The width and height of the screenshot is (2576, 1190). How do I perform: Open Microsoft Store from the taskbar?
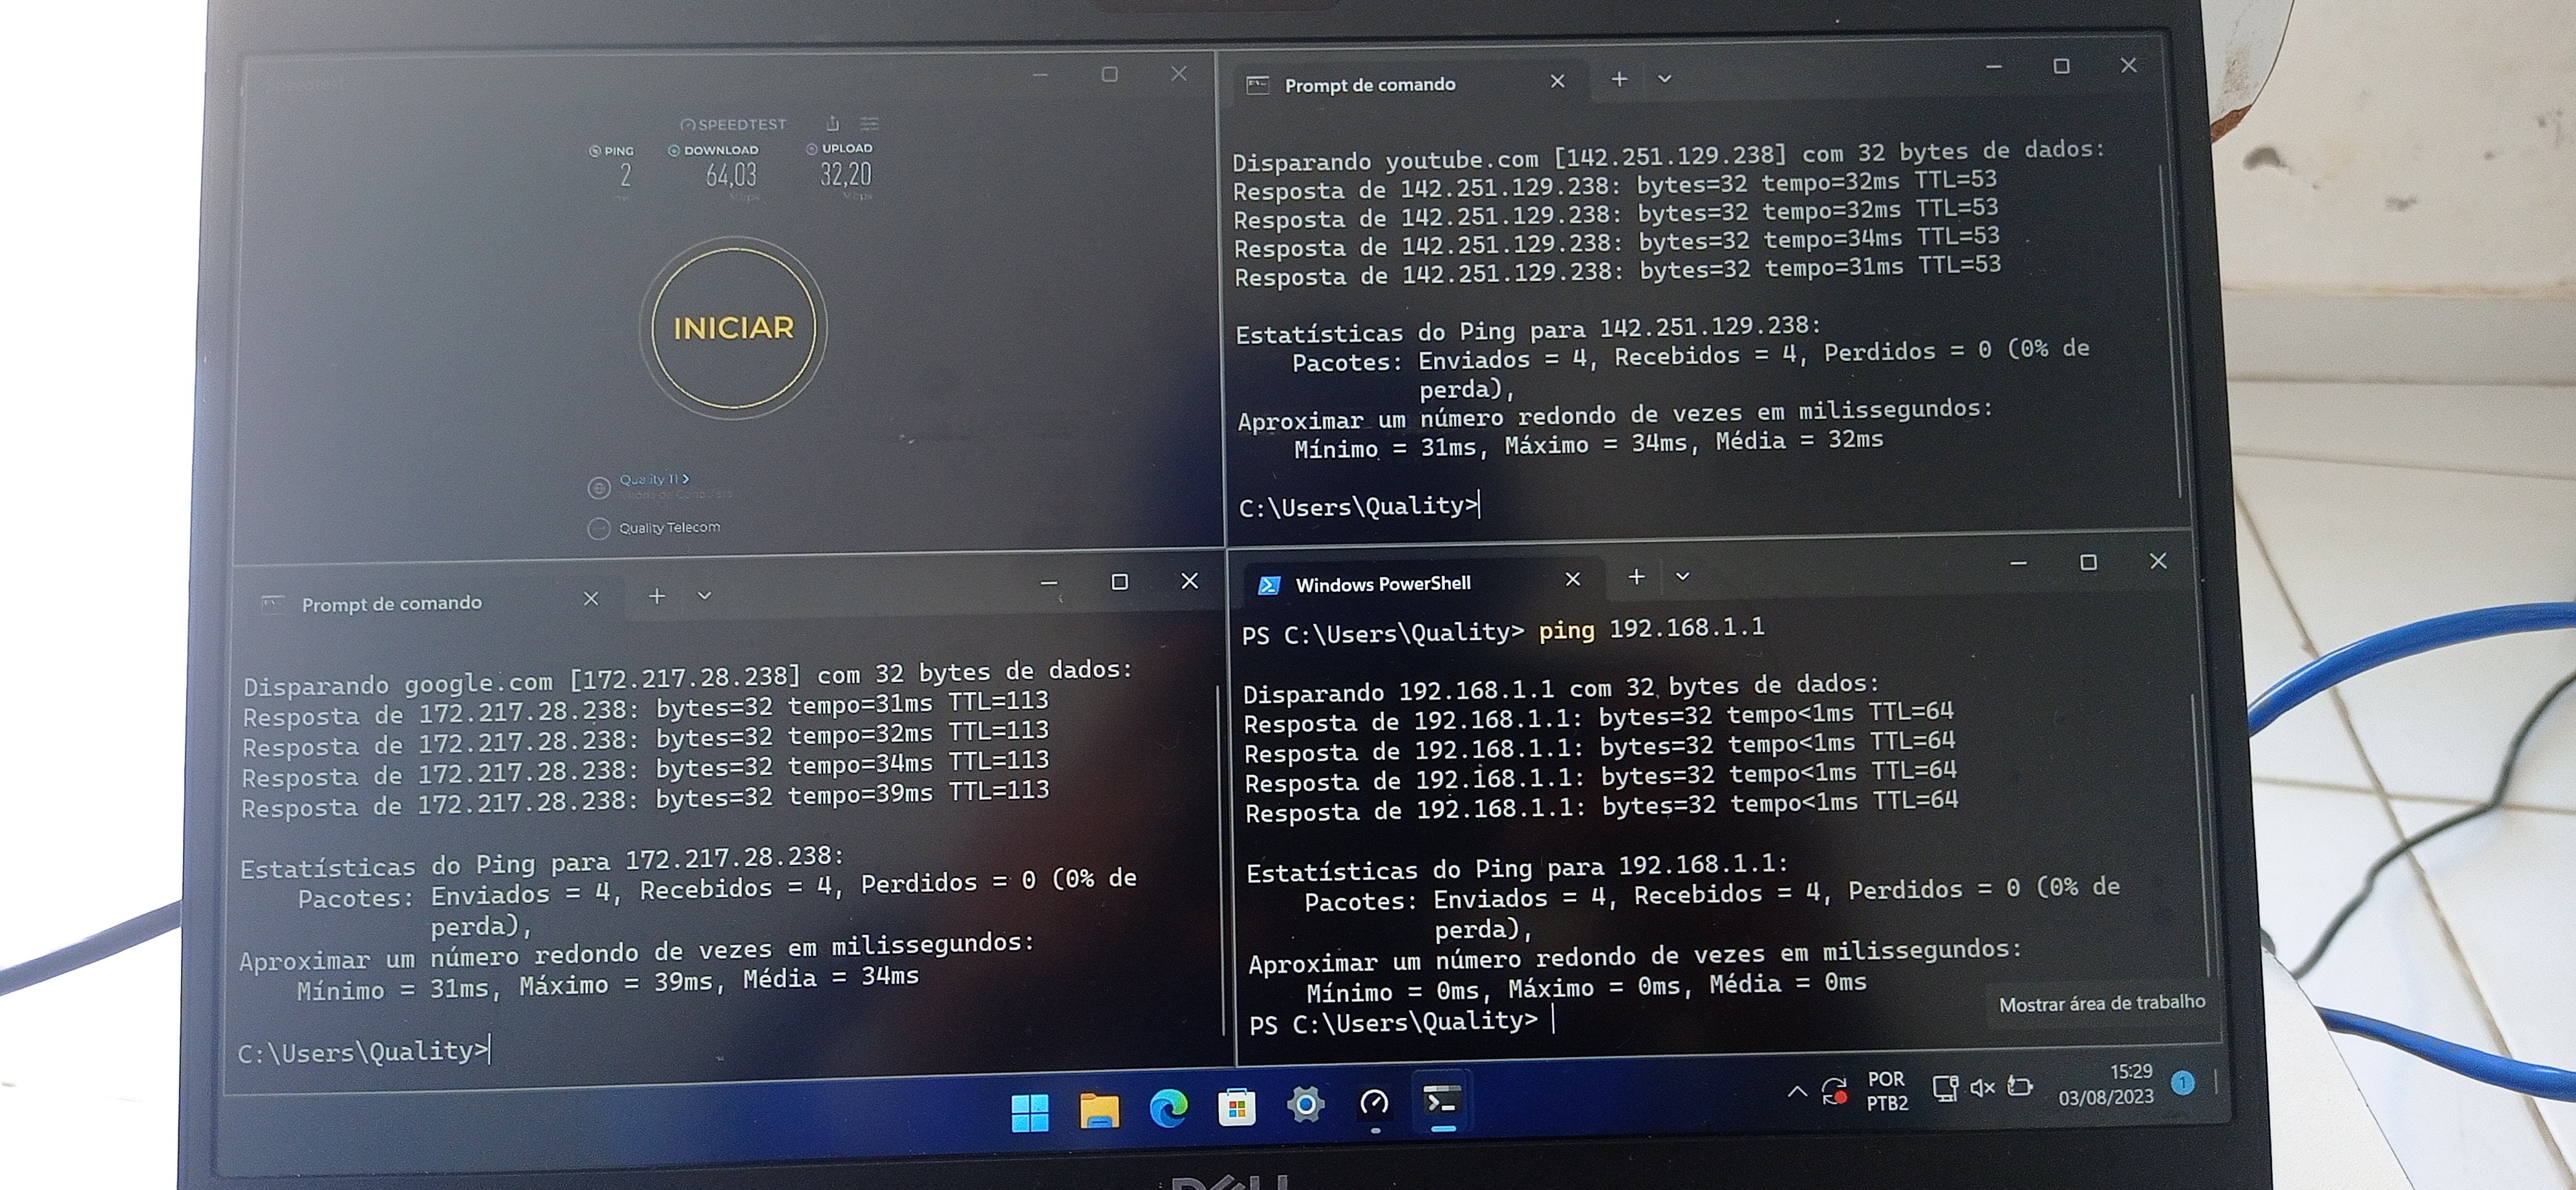click(x=1236, y=1107)
